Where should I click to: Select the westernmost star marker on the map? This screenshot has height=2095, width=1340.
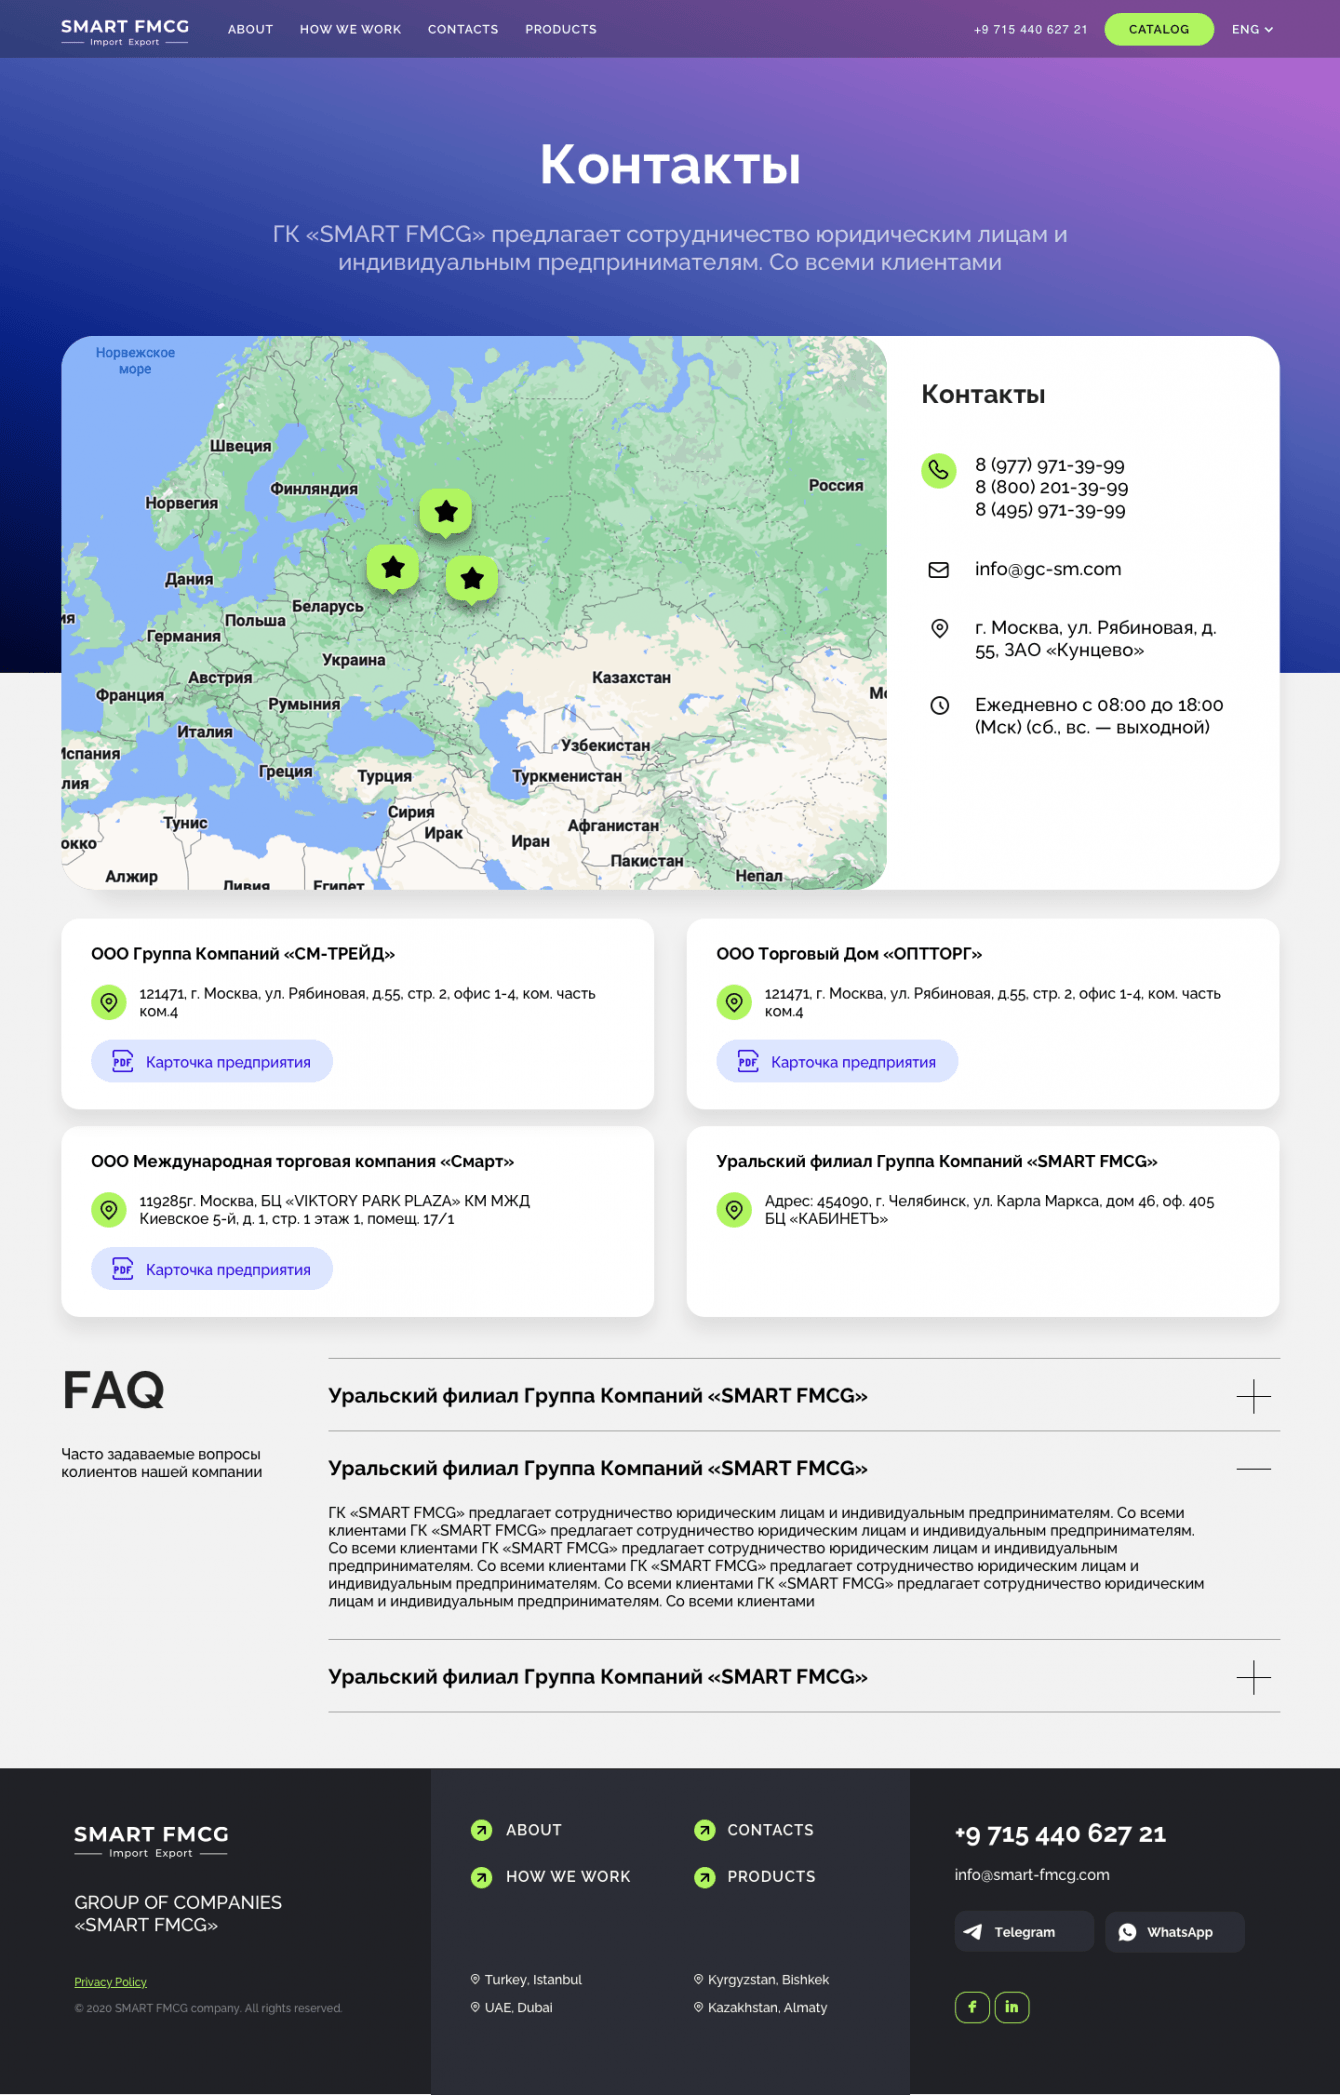393,569
